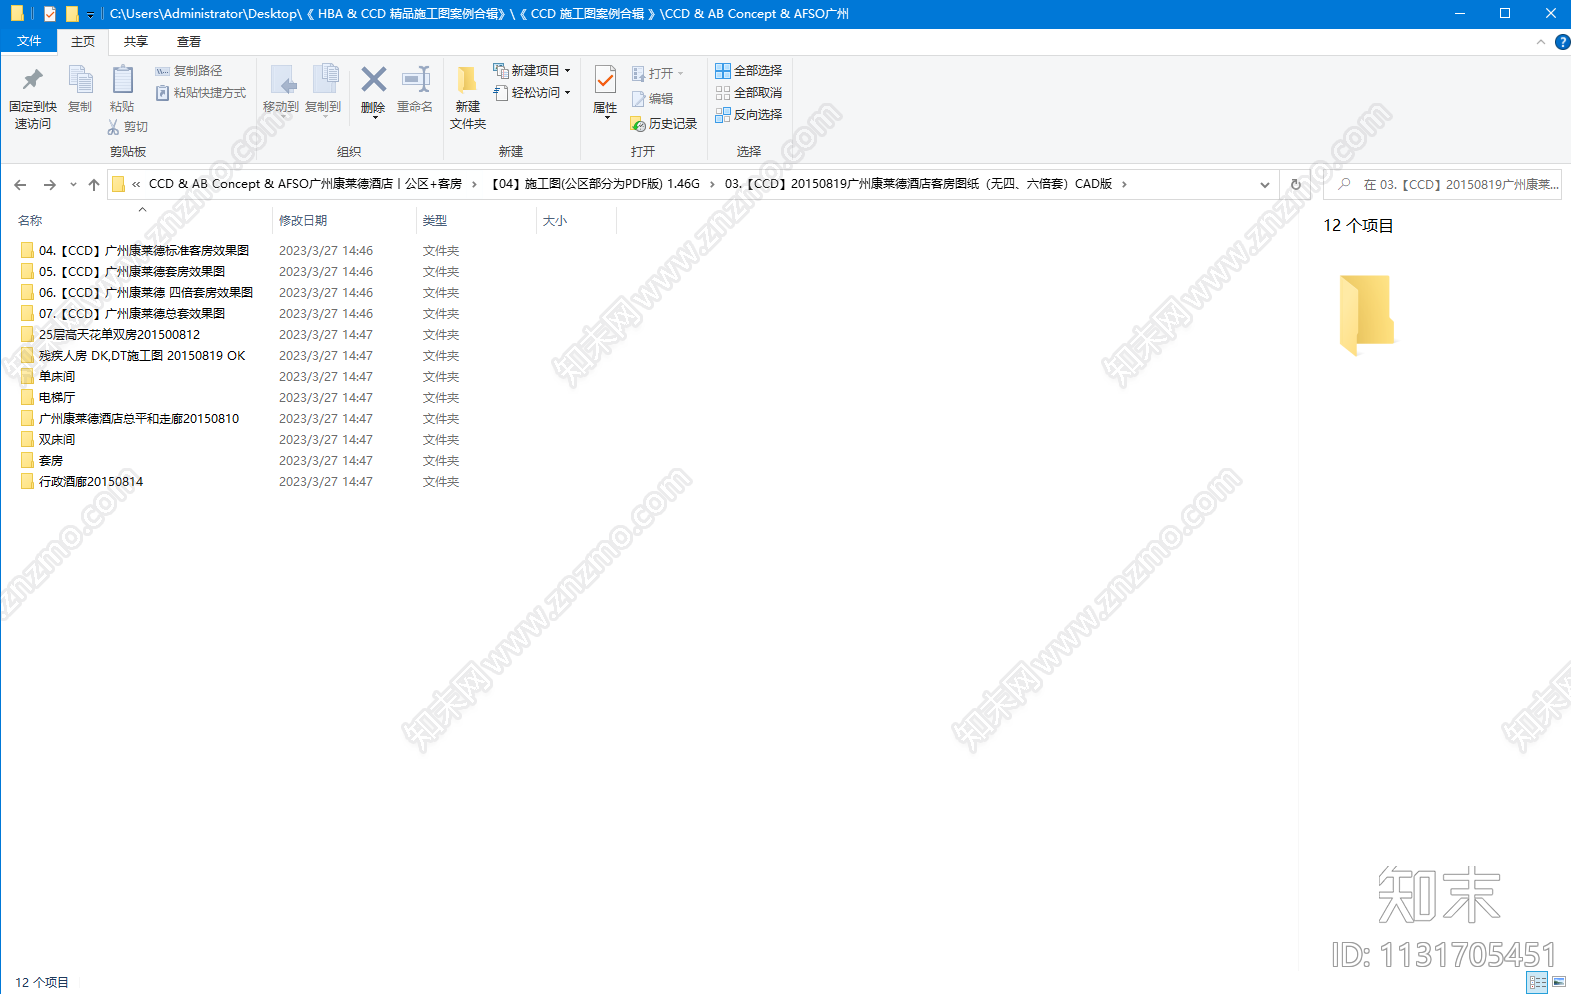Click the Pin to Quick Access icon
The width and height of the screenshot is (1571, 994).
(x=33, y=80)
